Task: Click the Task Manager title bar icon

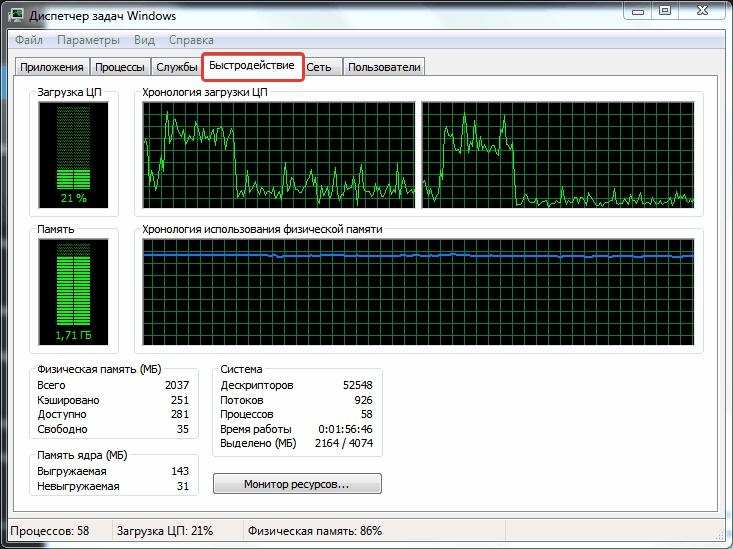Action: pyautogui.click(x=17, y=15)
